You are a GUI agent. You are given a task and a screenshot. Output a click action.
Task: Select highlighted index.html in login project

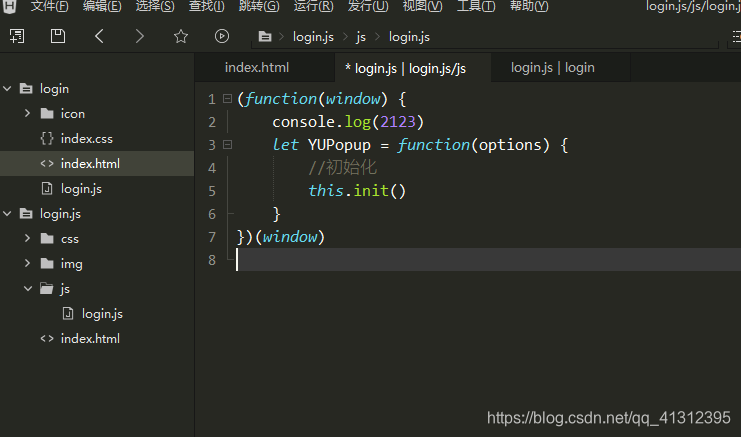pyautogui.click(x=97, y=163)
